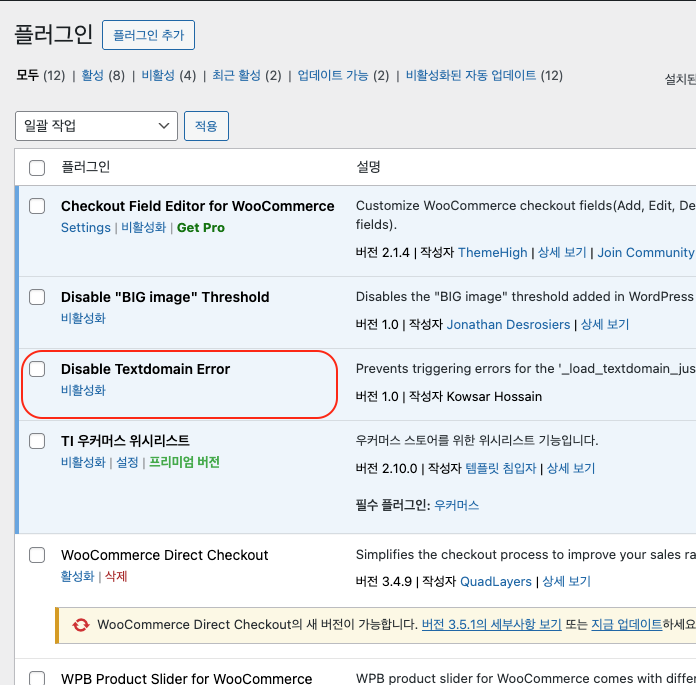Viewport: 696px width, 685px height.
Task: Click the 플러그인 page heading
Action: pyautogui.click(x=54, y=34)
